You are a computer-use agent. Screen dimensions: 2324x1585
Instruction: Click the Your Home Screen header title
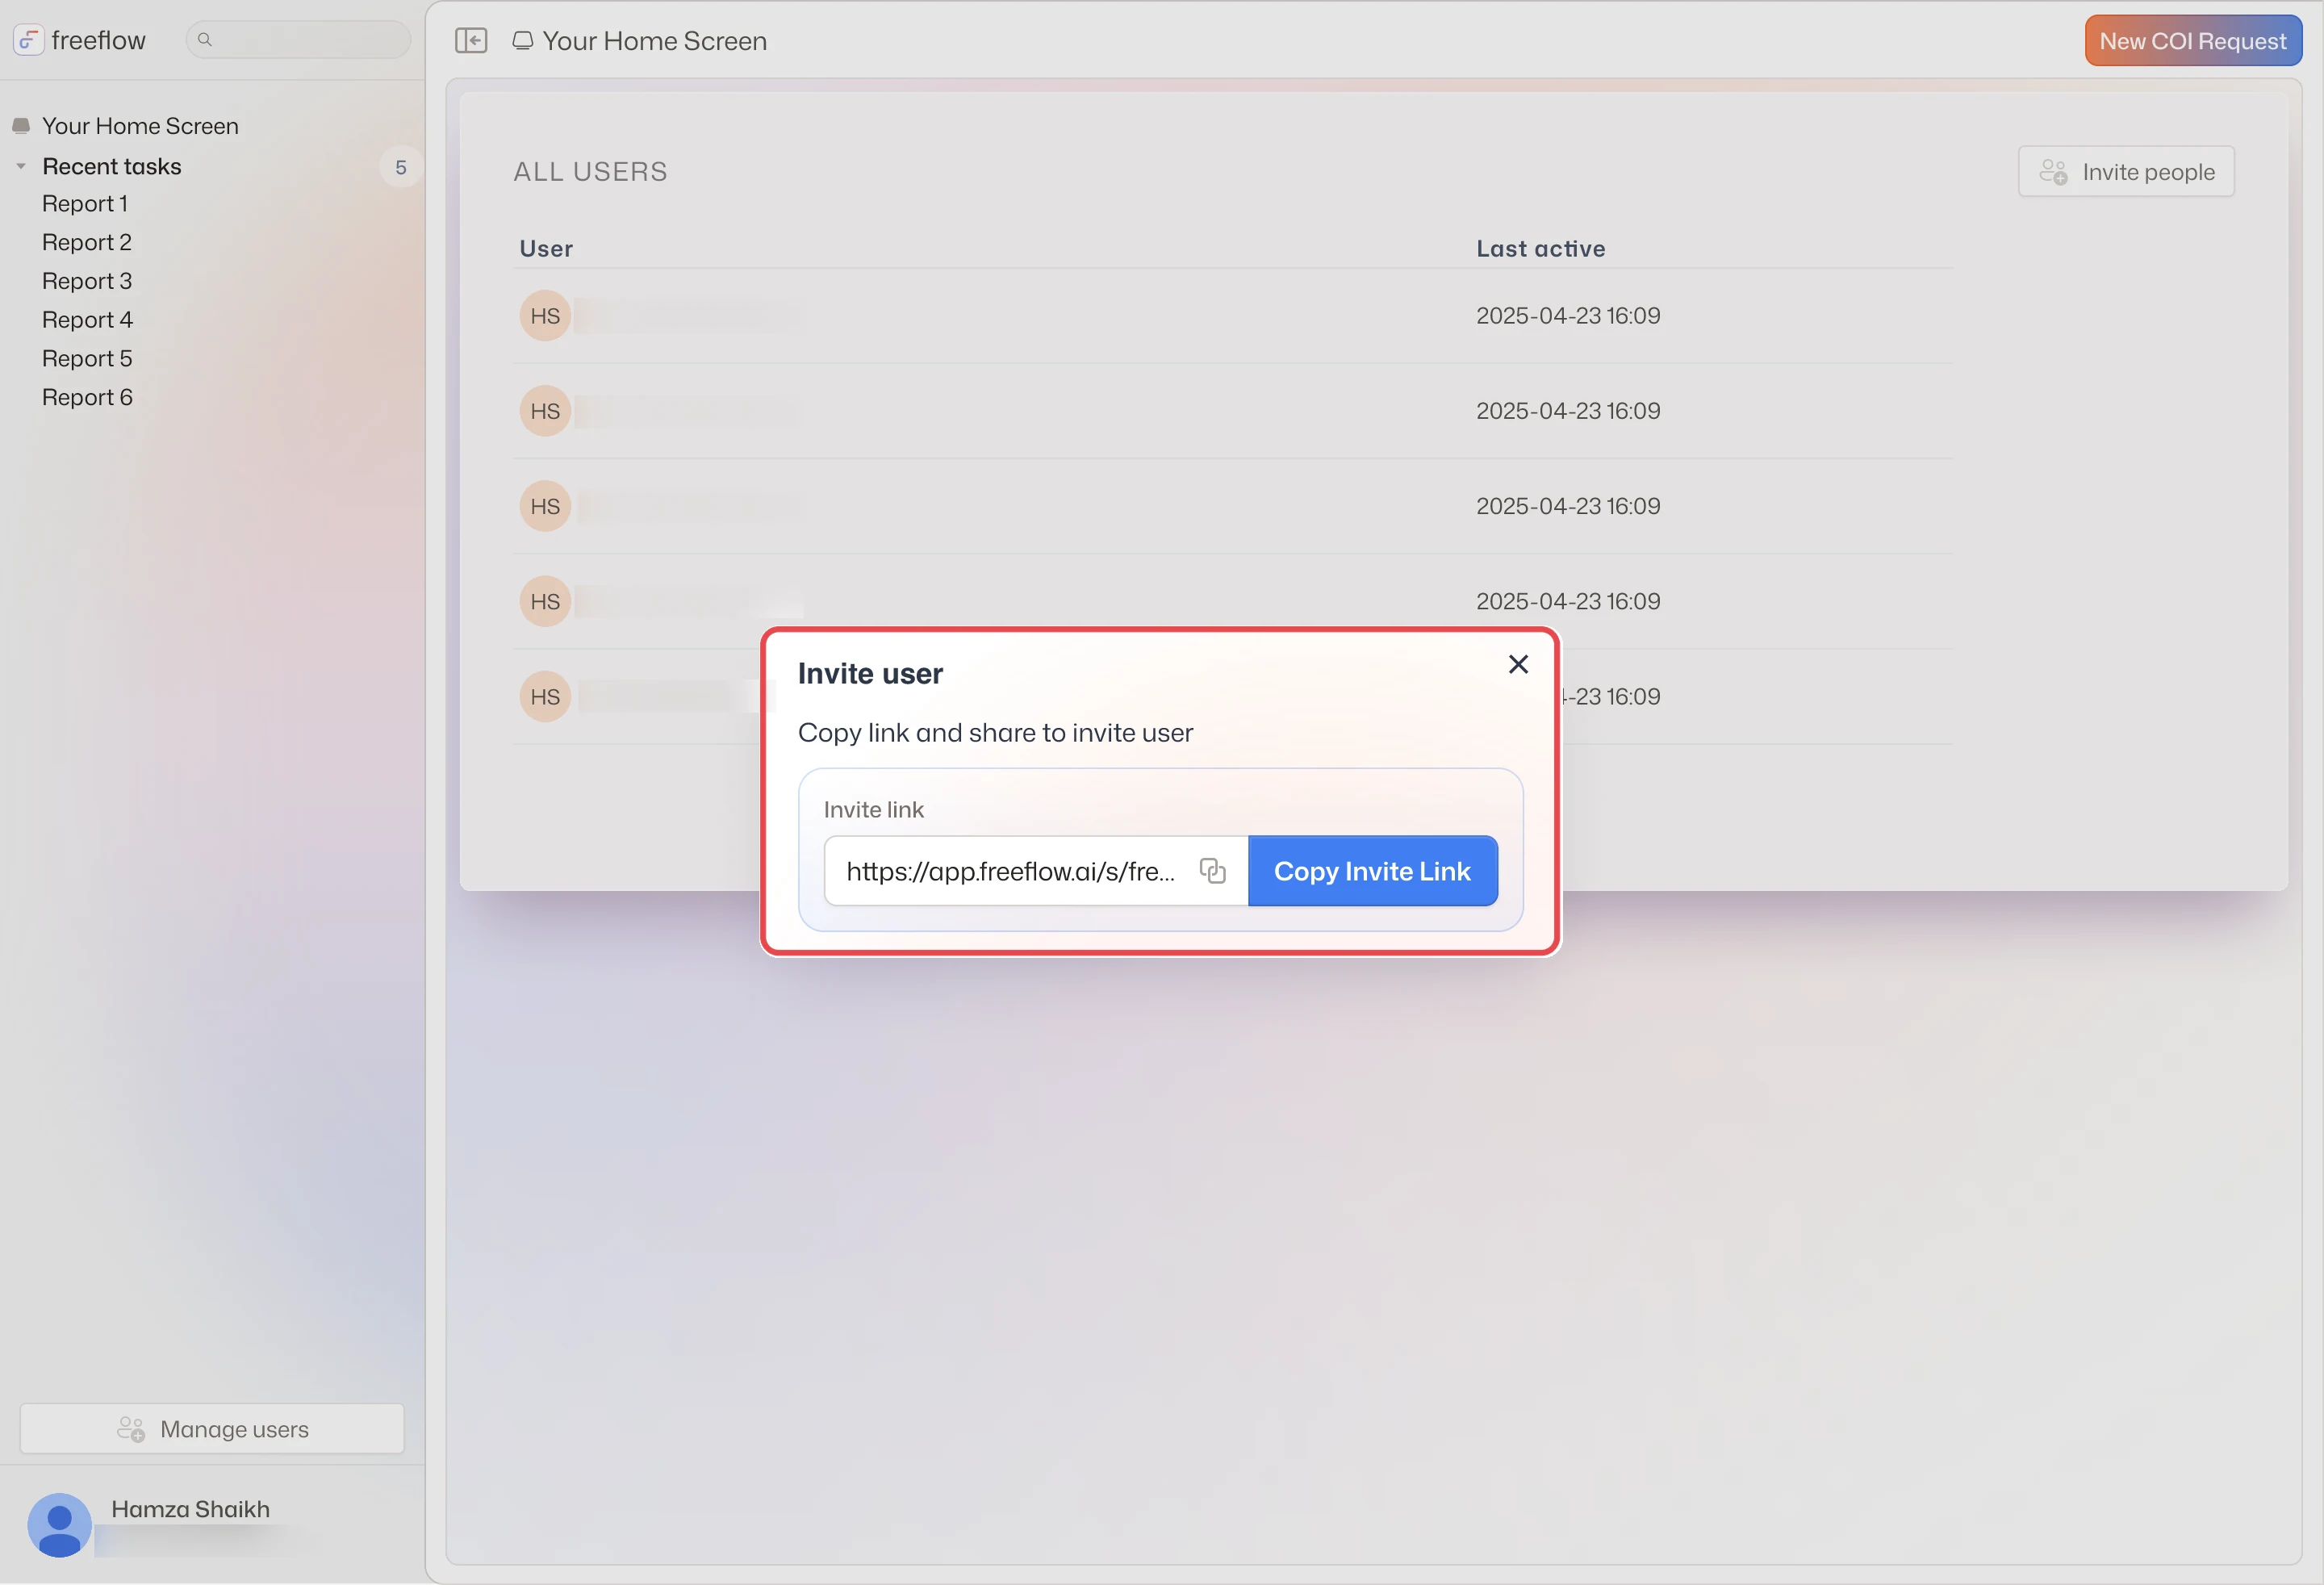pyautogui.click(x=654, y=41)
